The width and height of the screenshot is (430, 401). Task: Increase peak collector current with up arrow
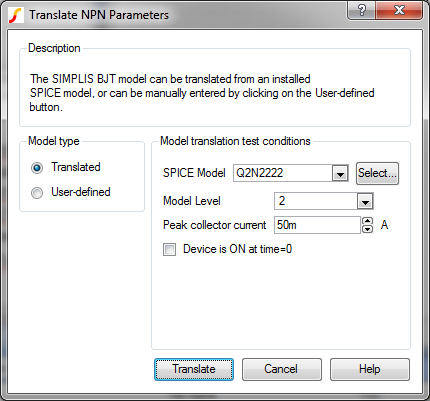[x=367, y=221]
